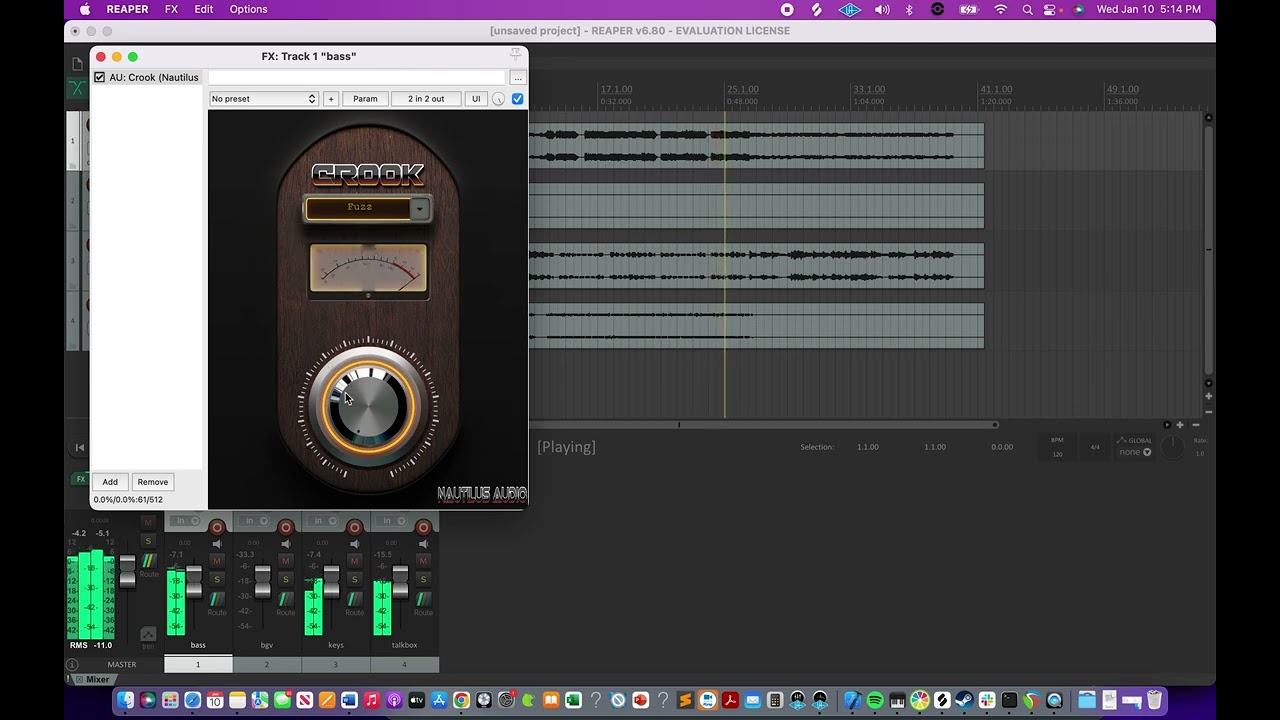
Task: Open the FX menu
Action: 171,9
